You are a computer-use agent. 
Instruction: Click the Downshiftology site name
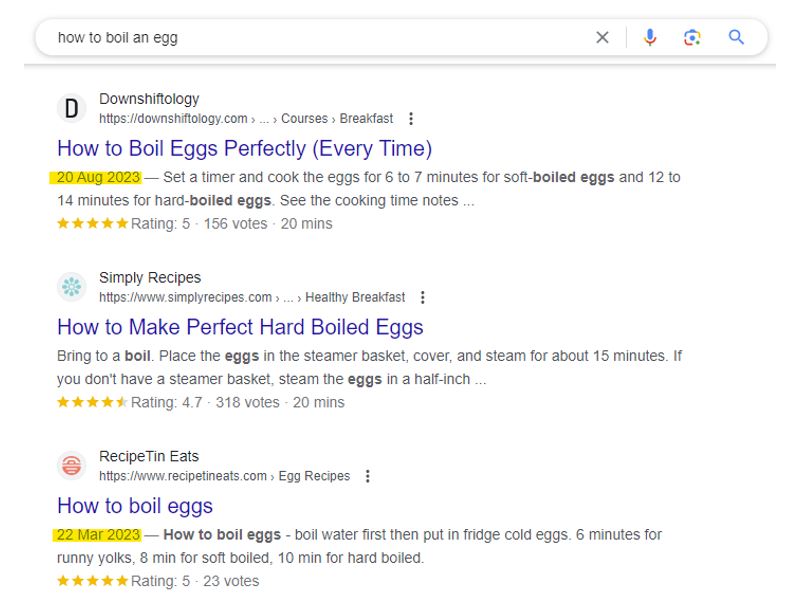[x=149, y=99]
